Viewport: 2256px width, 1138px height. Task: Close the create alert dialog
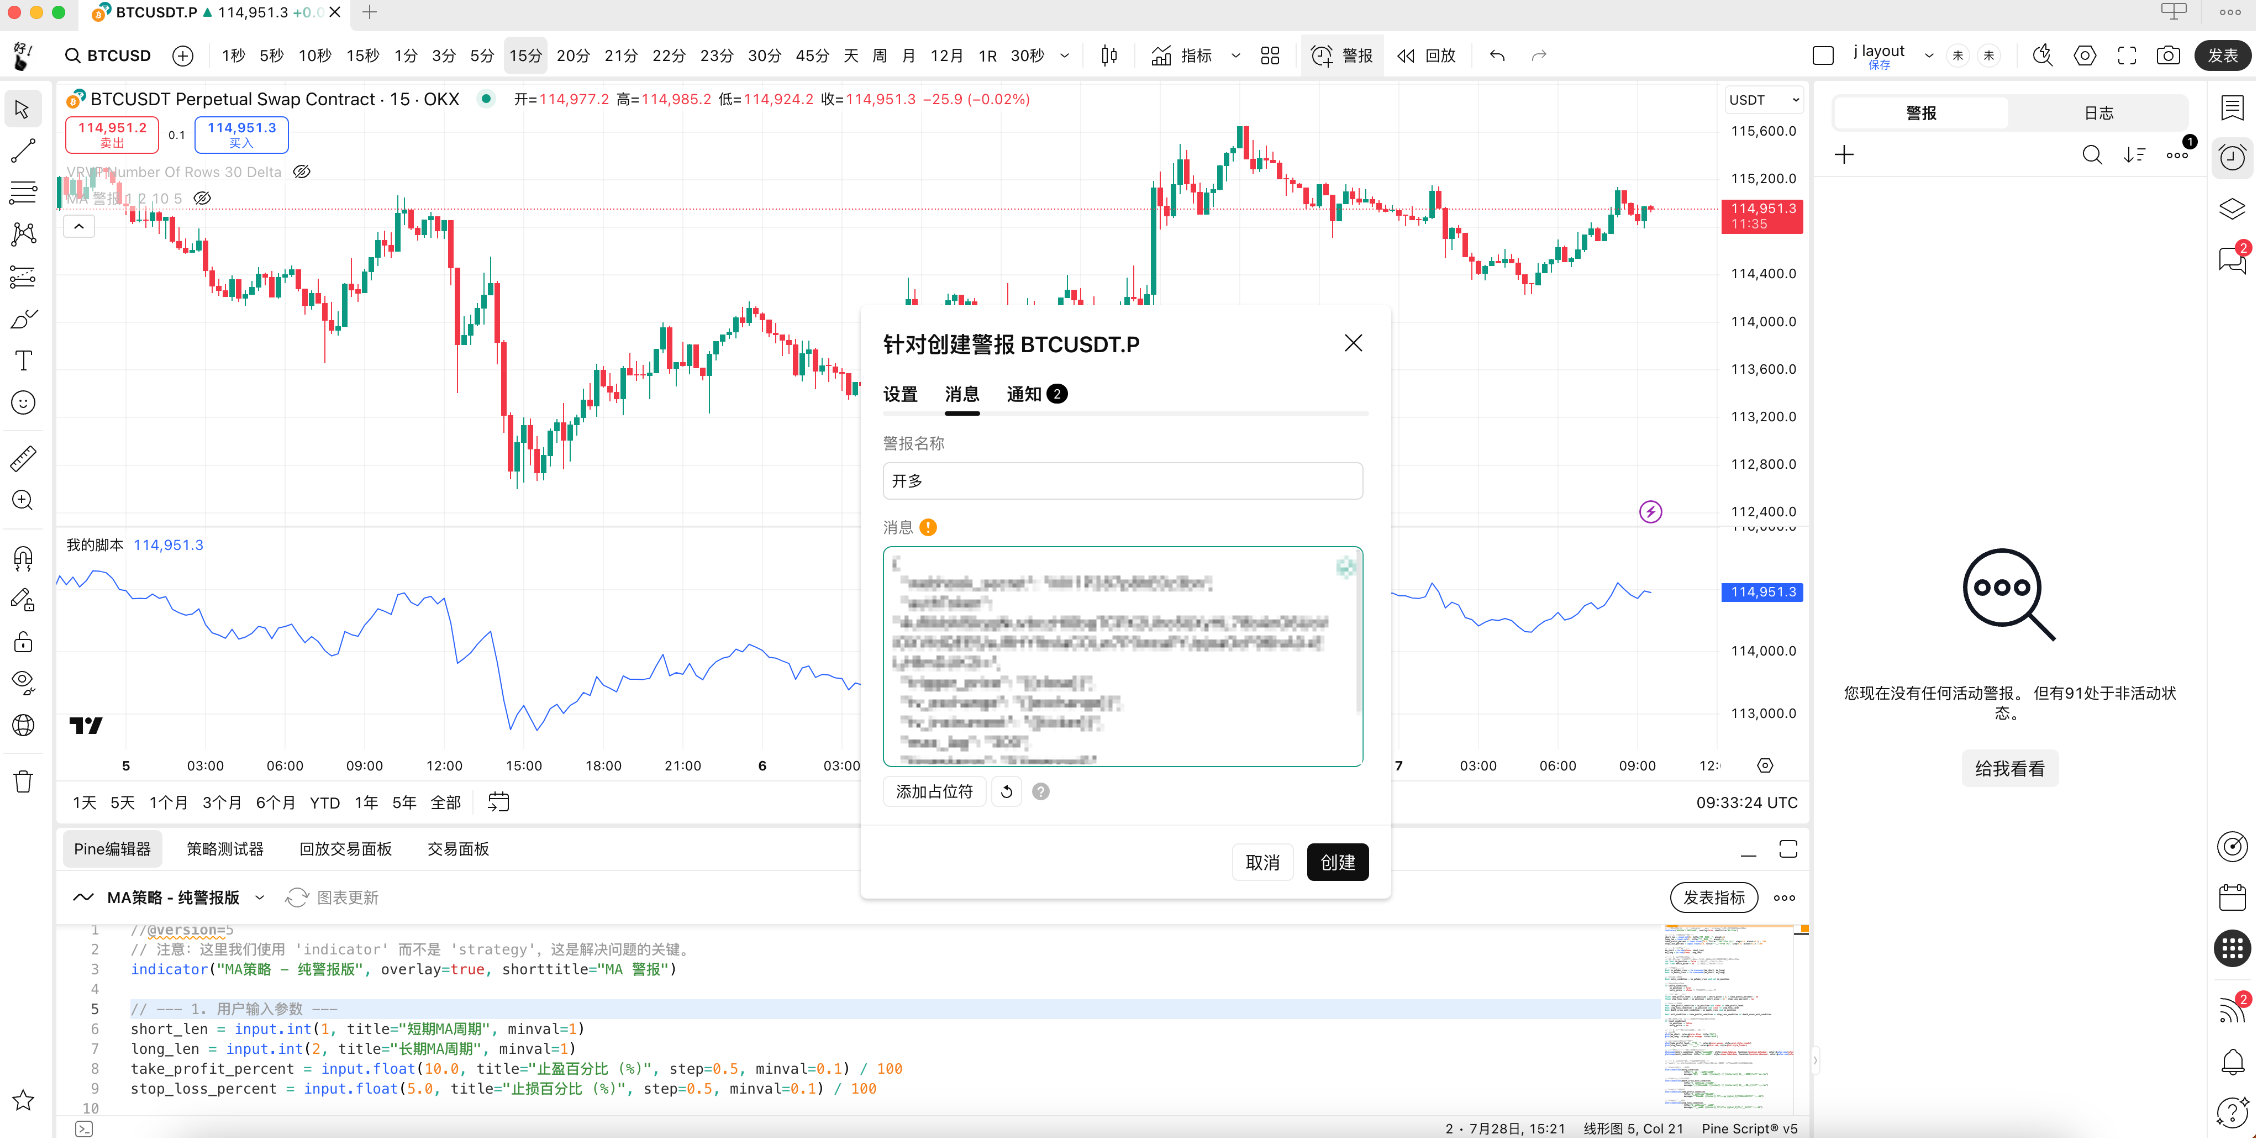click(1353, 343)
